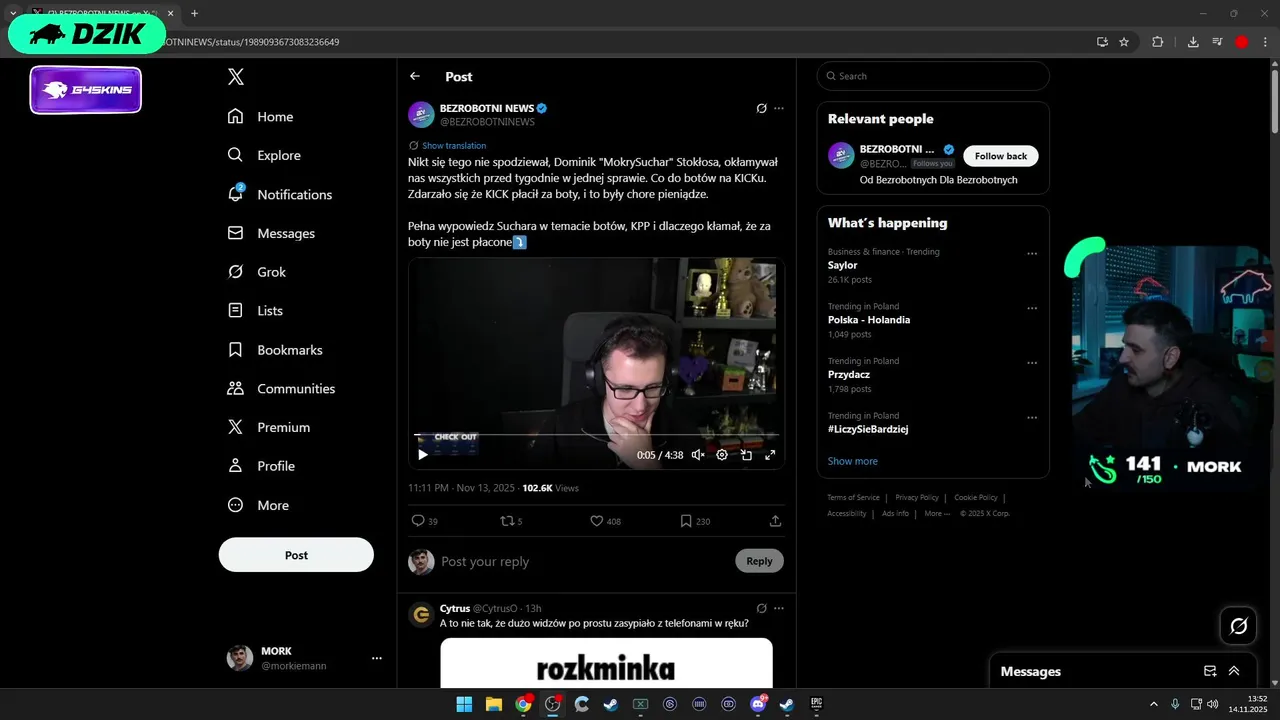Open Communities page

click(x=281, y=388)
